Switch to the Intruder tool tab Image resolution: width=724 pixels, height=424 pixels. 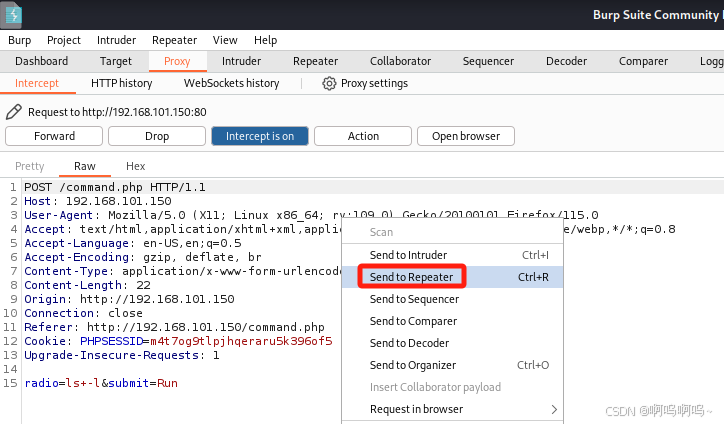coord(241,61)
